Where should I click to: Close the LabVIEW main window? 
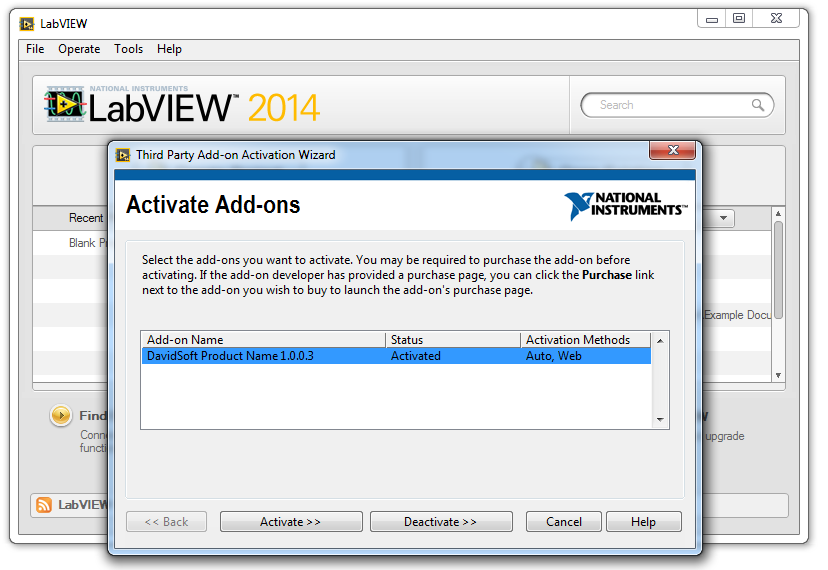click(776, 18)
